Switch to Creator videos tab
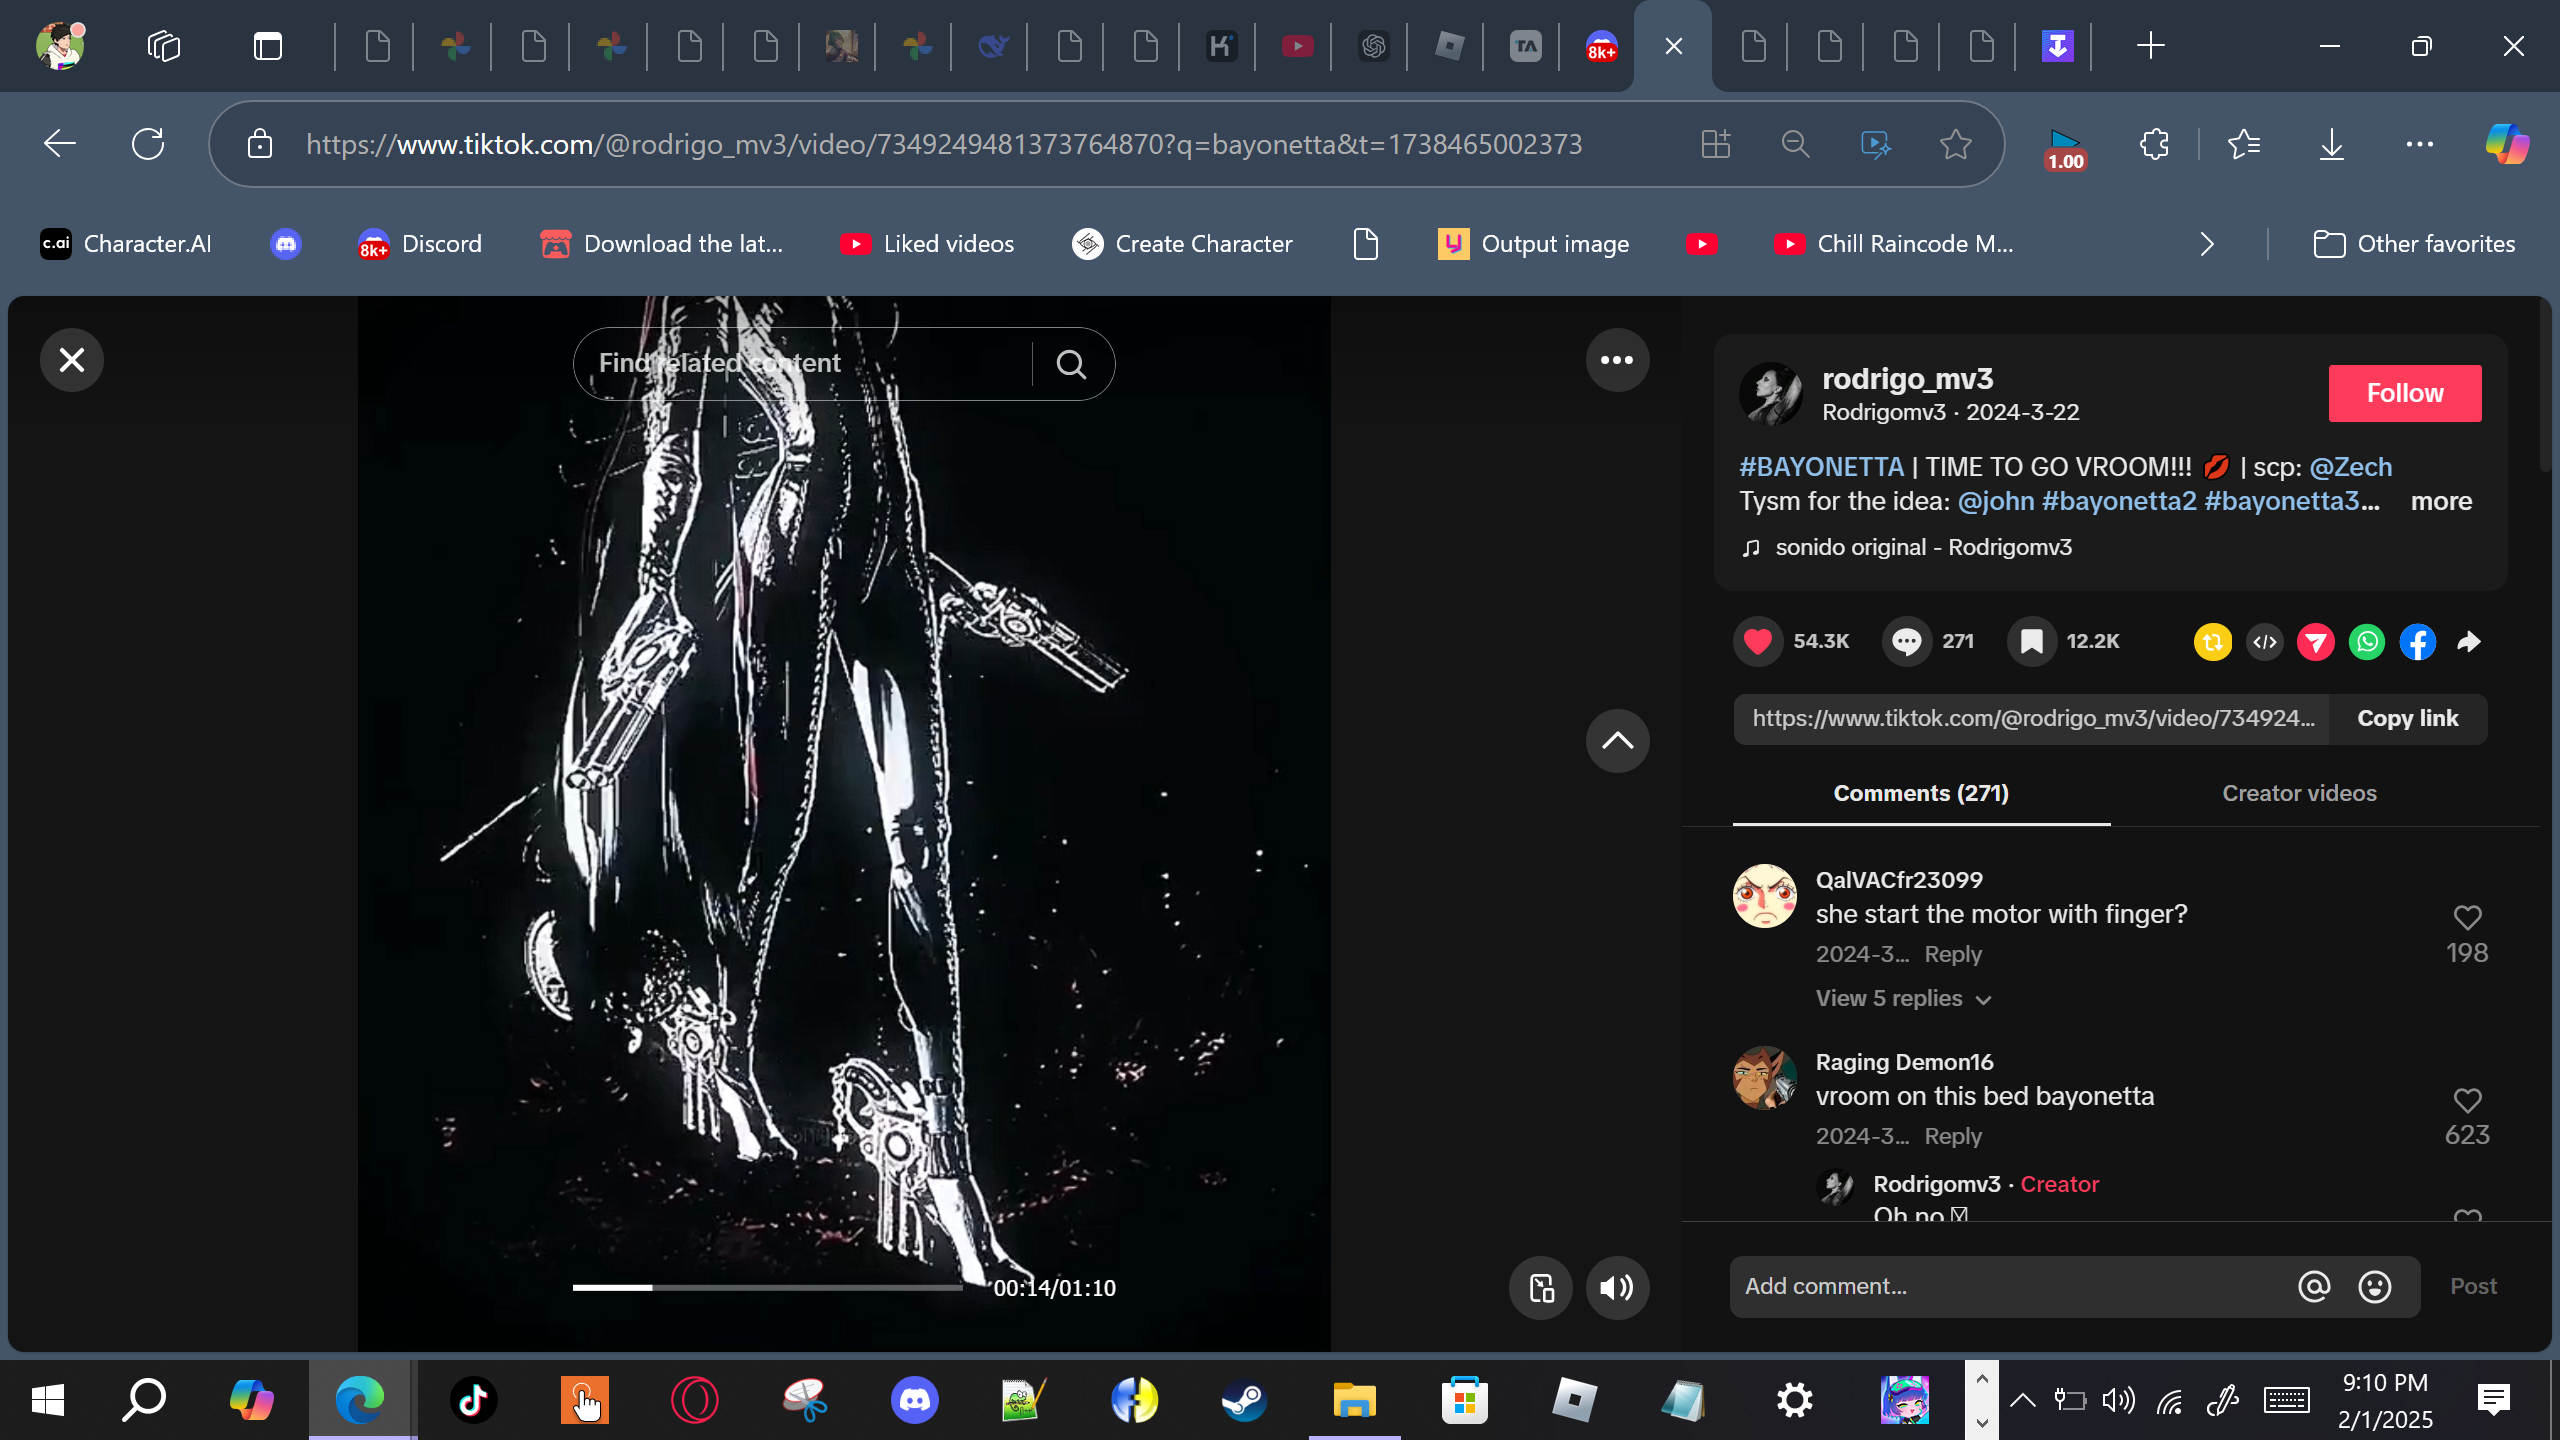This screenshot has width=2560, height=1440. (2299, 793)
